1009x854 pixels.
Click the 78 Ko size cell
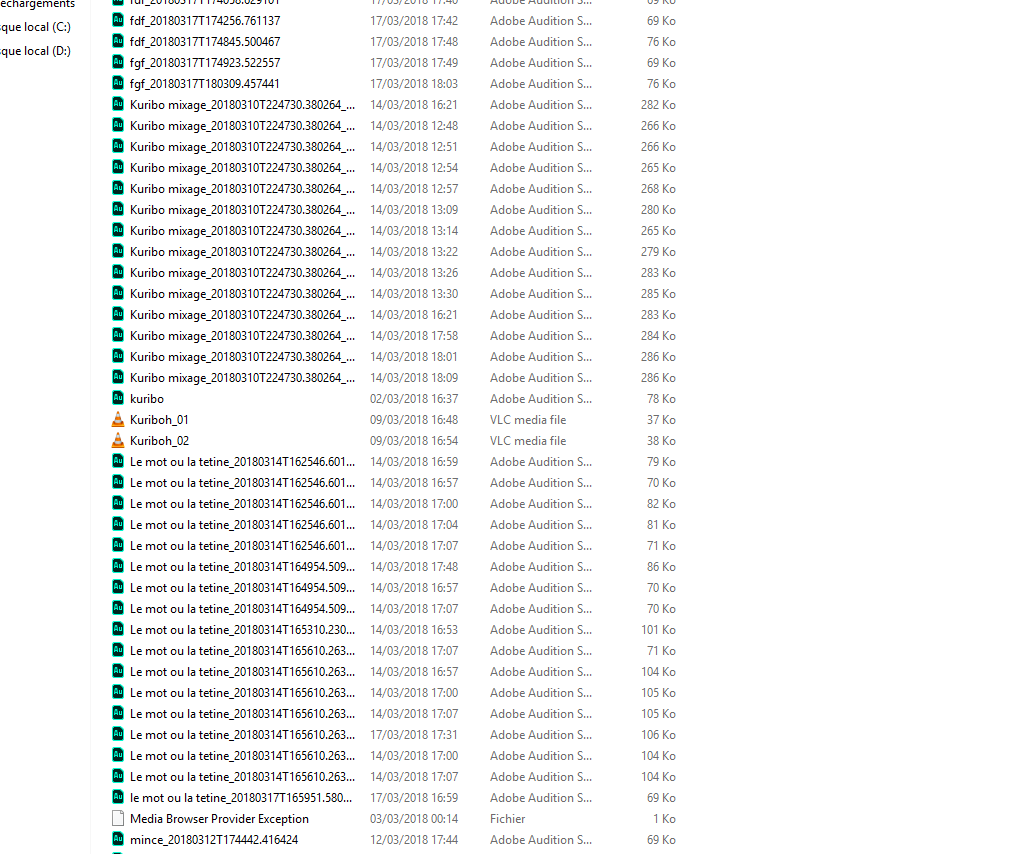tap(661, 399)
